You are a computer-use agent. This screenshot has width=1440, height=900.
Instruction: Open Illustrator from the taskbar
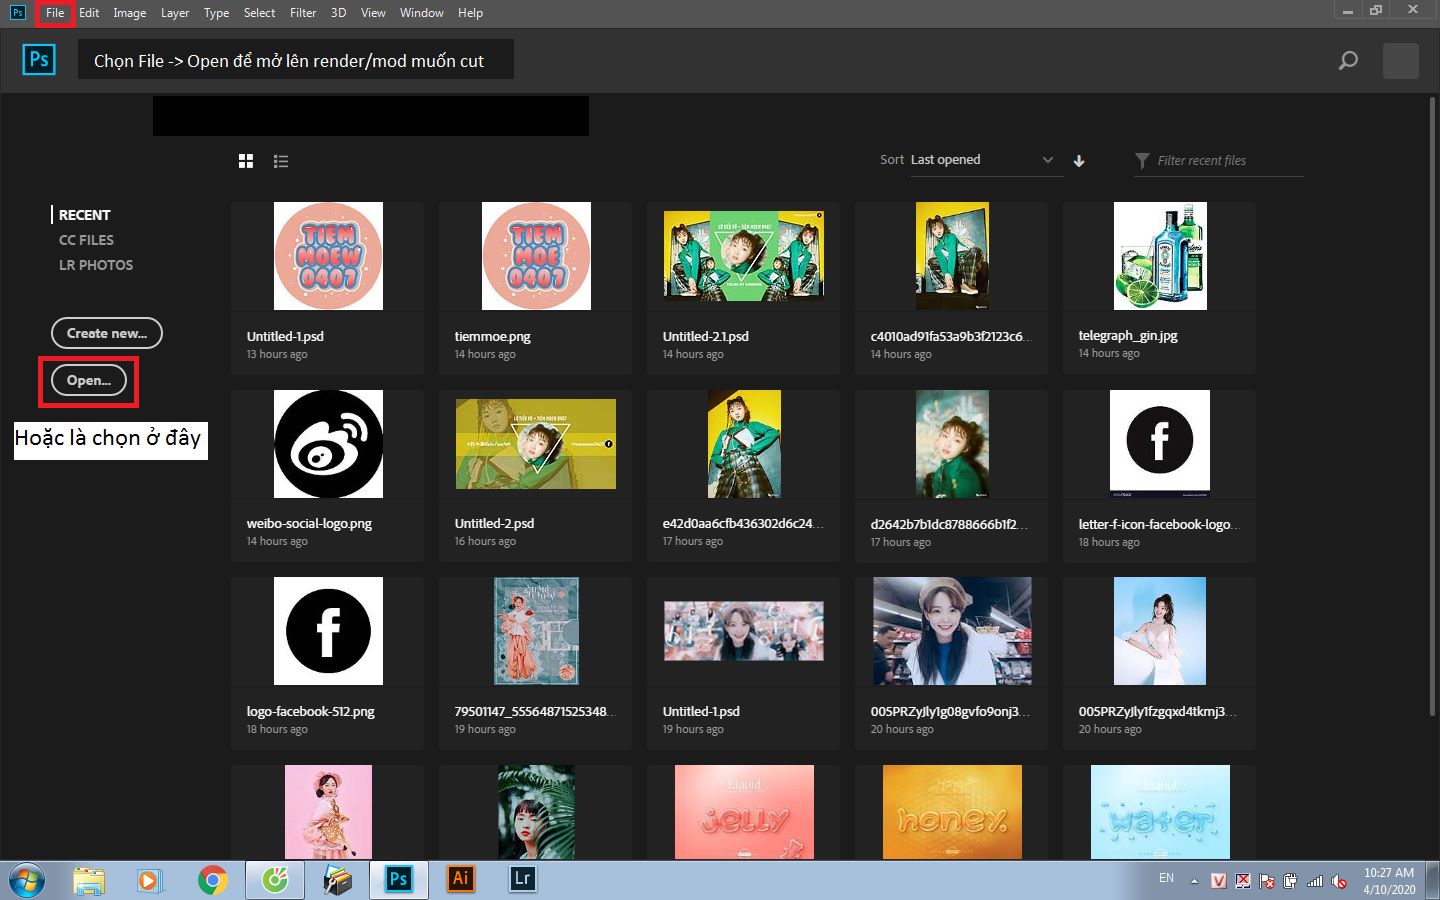460,879
